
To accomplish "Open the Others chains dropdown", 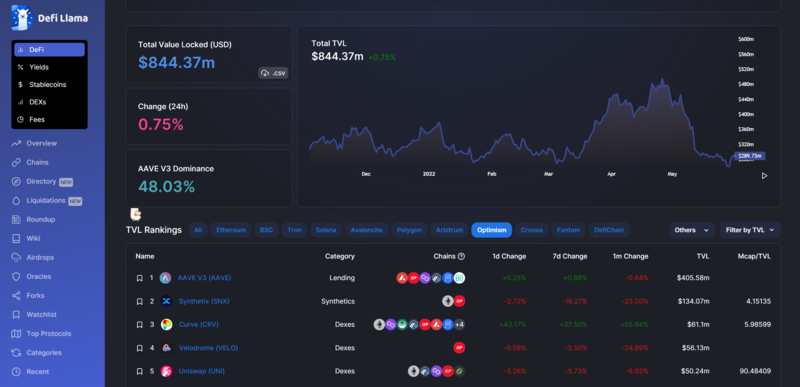I will point(692,230).
